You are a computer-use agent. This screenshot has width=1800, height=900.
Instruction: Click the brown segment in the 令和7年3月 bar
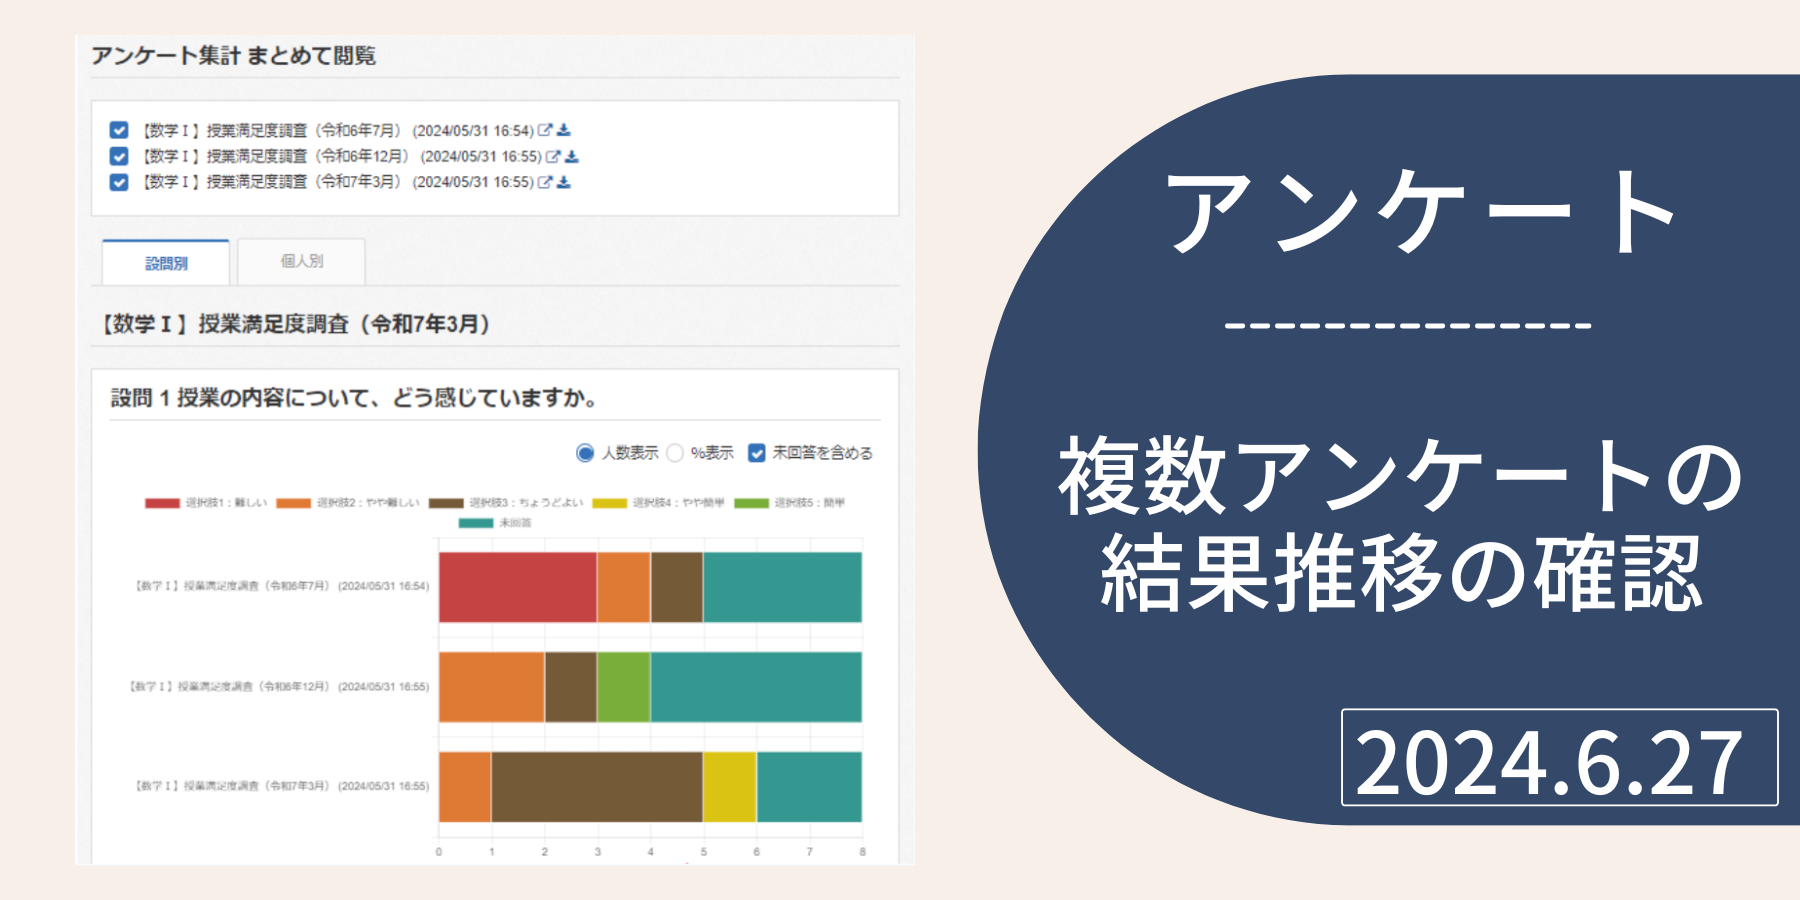[597, 787]
